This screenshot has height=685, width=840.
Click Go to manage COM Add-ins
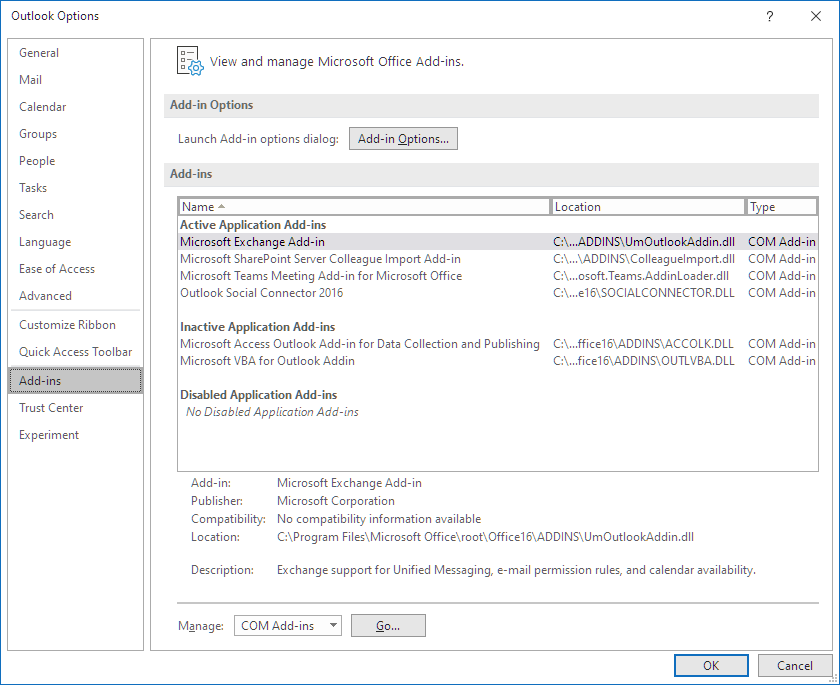click(x=388, y=625)
